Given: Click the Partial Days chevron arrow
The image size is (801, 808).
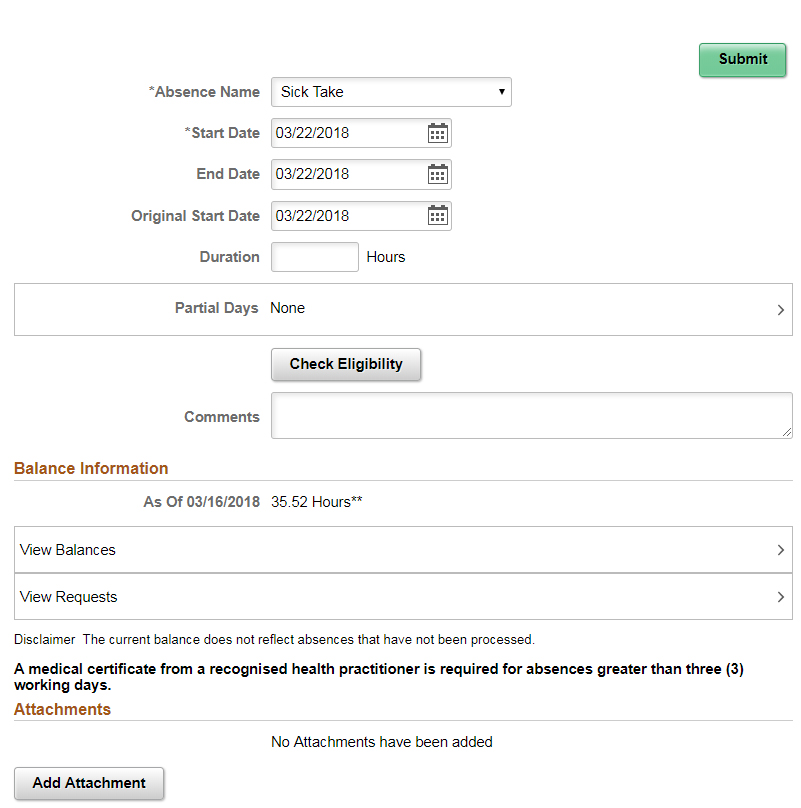Looking at the screenshot, I should point(781,310).
